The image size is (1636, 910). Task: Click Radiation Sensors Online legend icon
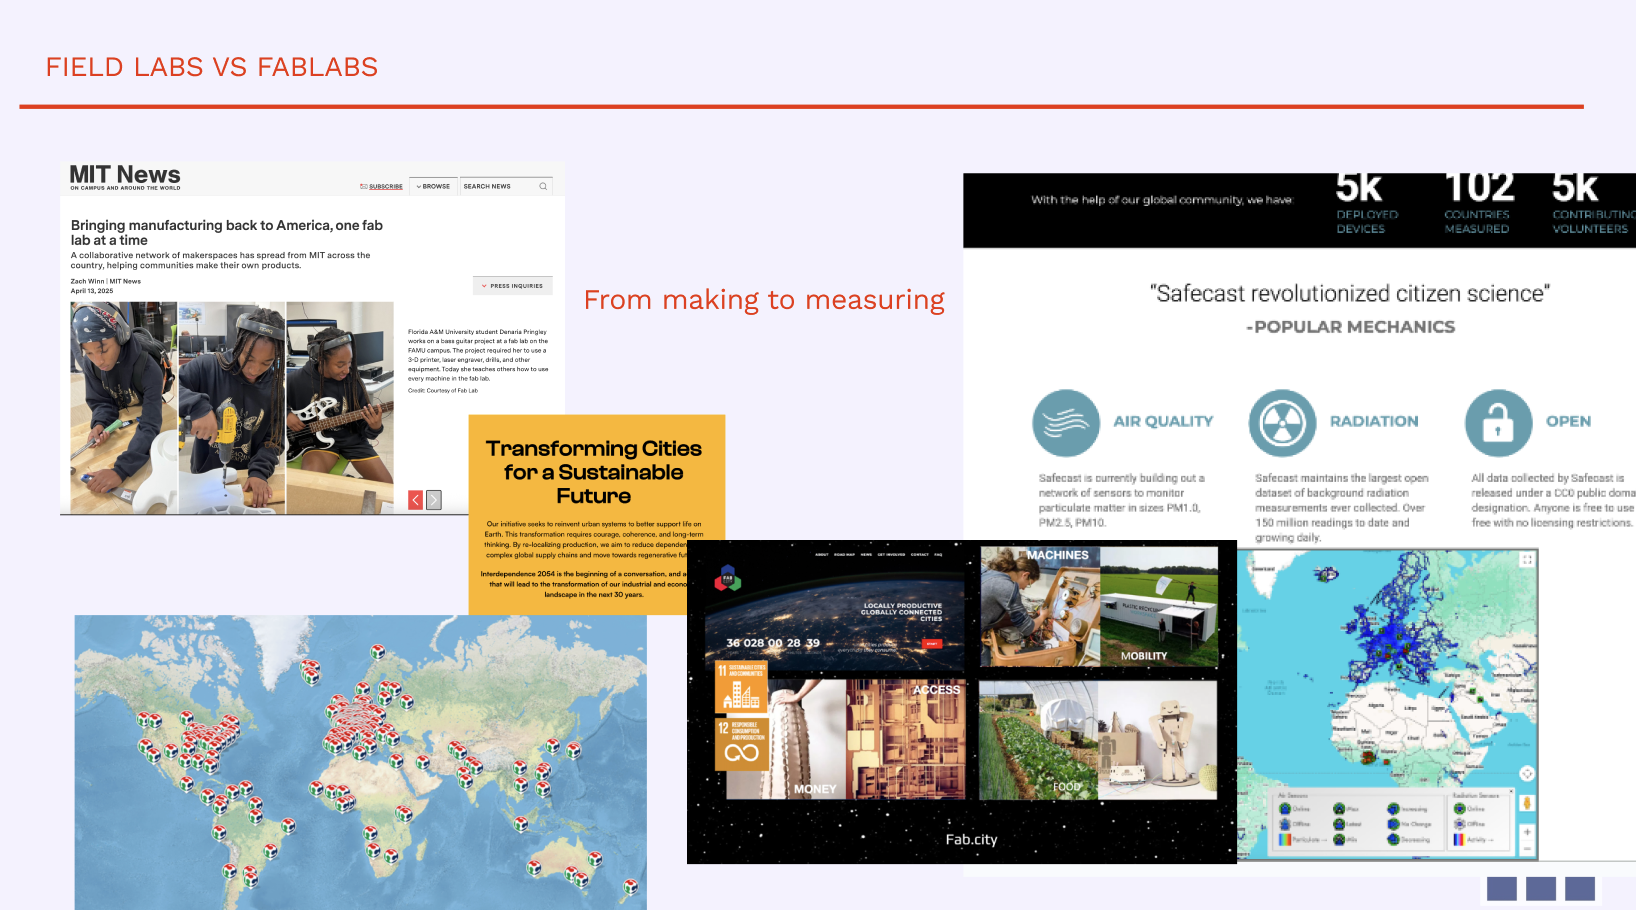click(1459, 809)
